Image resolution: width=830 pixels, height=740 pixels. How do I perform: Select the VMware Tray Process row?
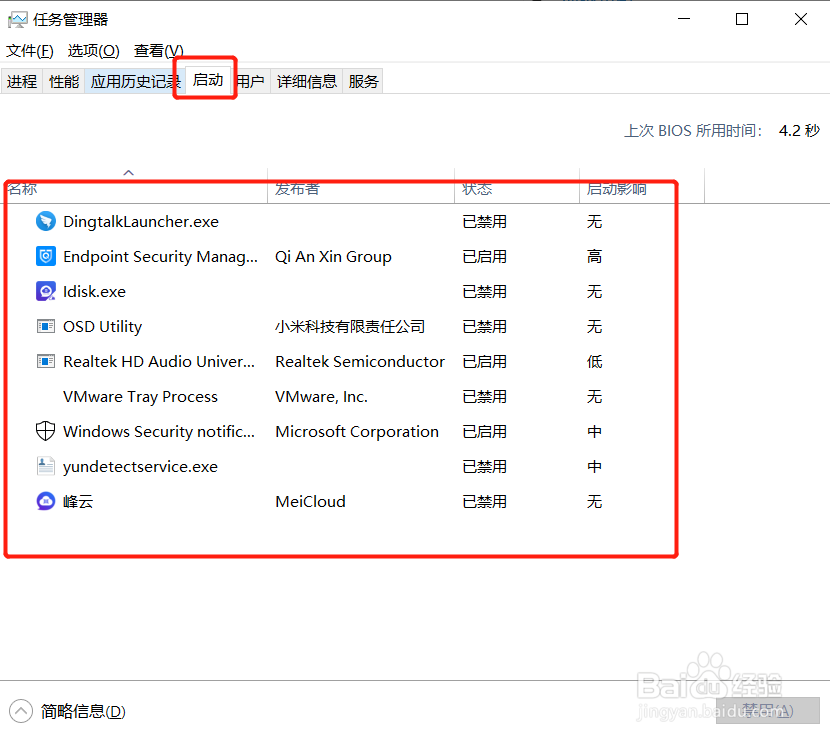140,396
